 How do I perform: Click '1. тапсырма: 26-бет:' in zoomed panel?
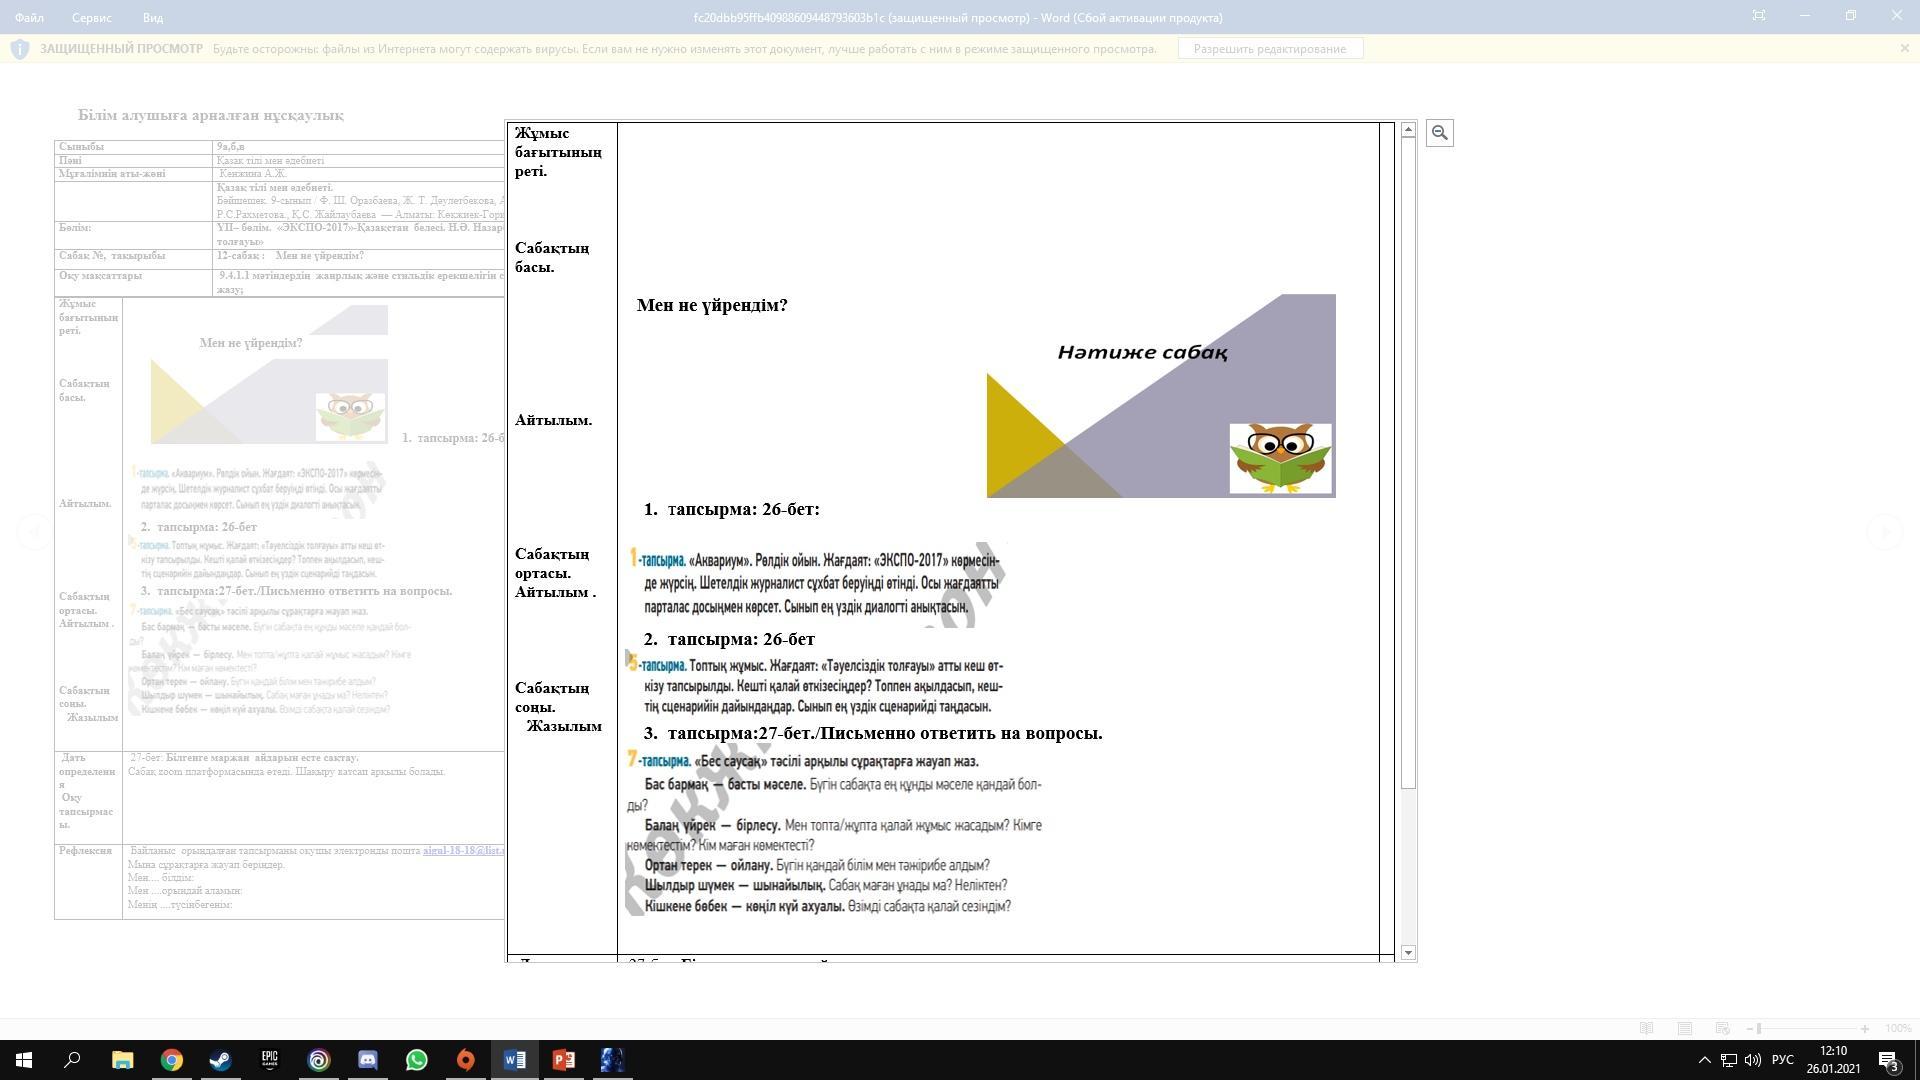(732, 509)
